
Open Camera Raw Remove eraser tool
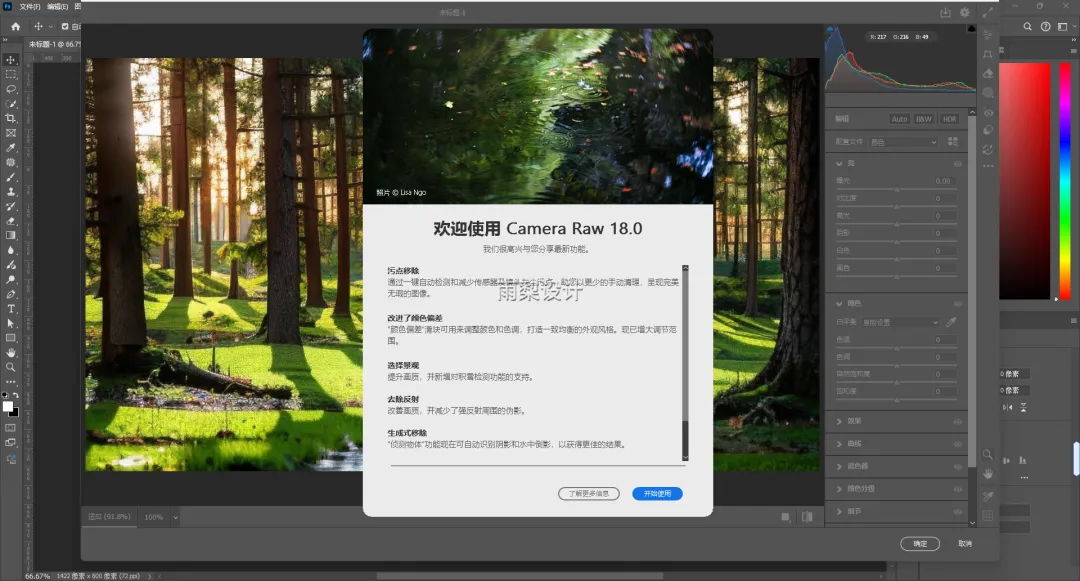(988, 73)
